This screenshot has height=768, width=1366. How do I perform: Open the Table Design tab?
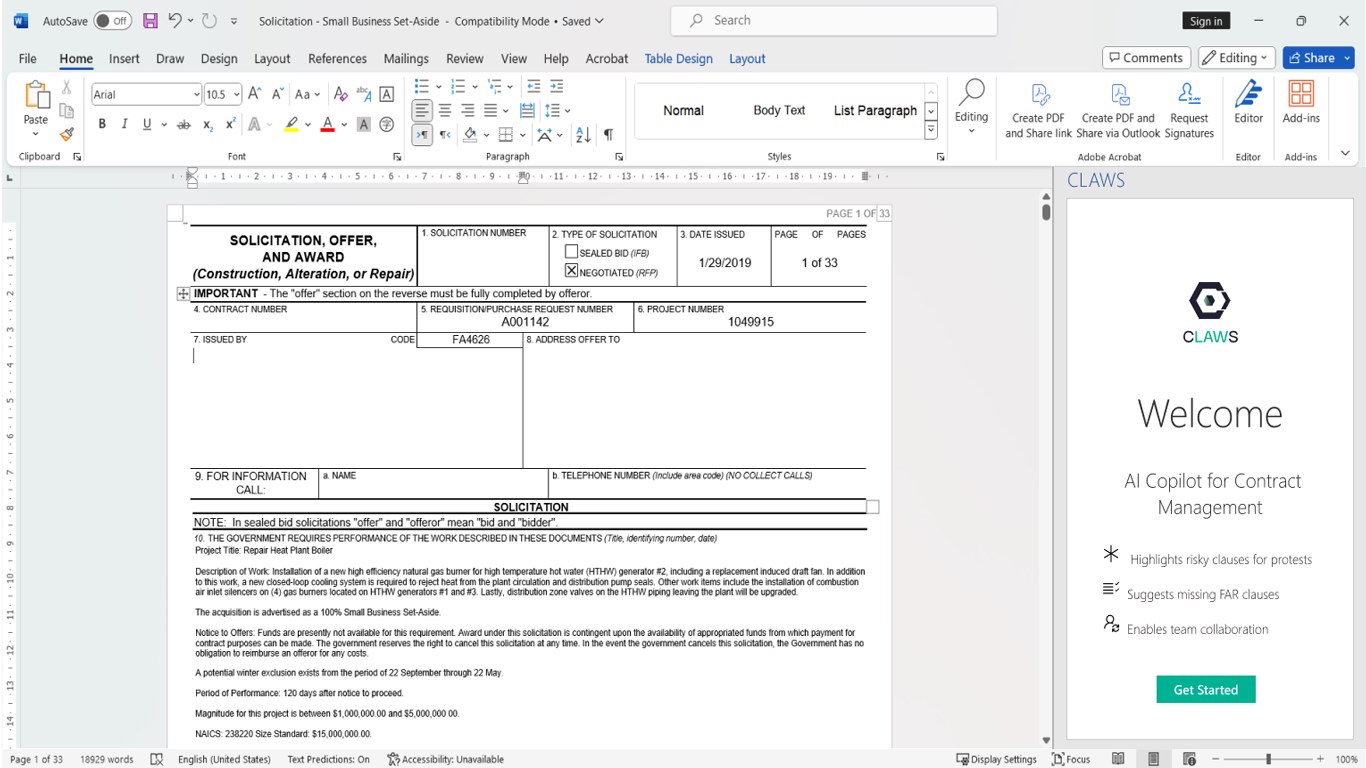679,59
